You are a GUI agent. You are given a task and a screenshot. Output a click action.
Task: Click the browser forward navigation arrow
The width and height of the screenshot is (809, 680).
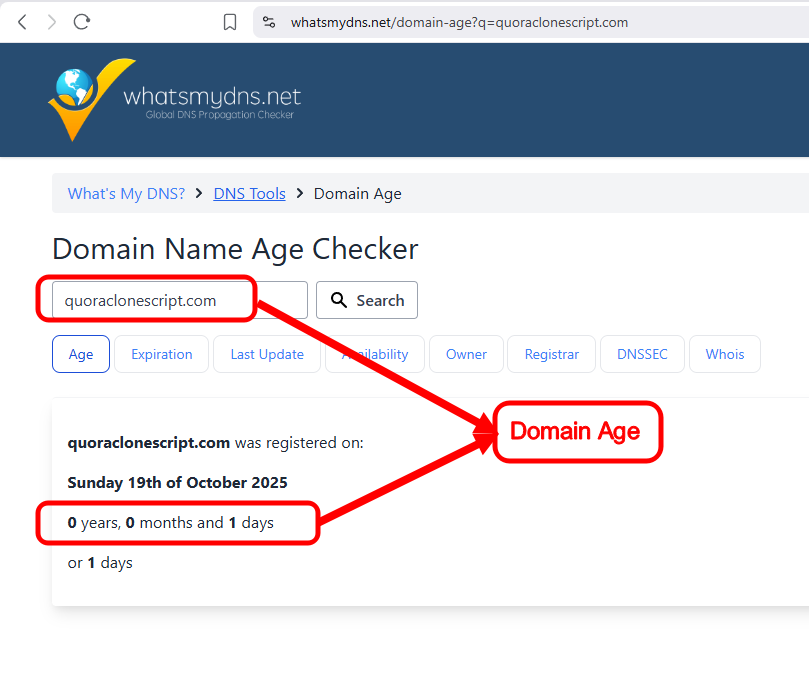point(52,21)
